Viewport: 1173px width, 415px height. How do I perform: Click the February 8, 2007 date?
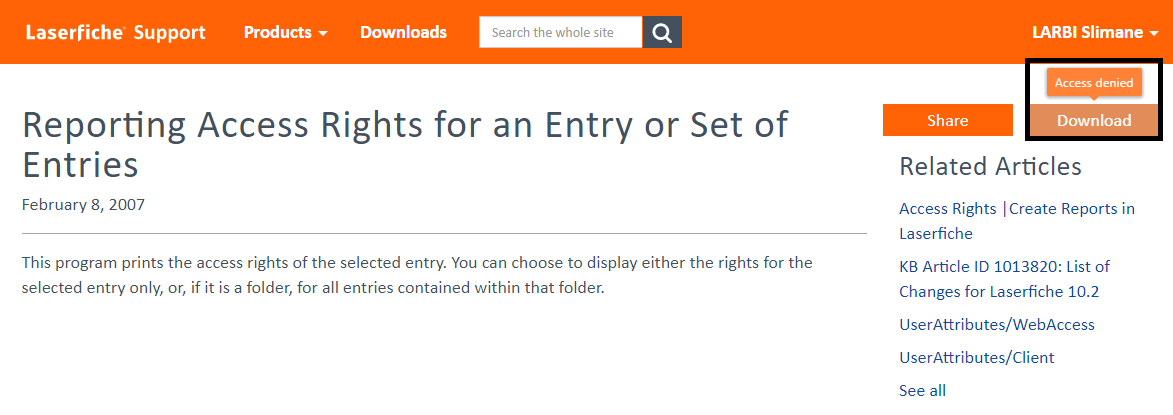[83, 204]
